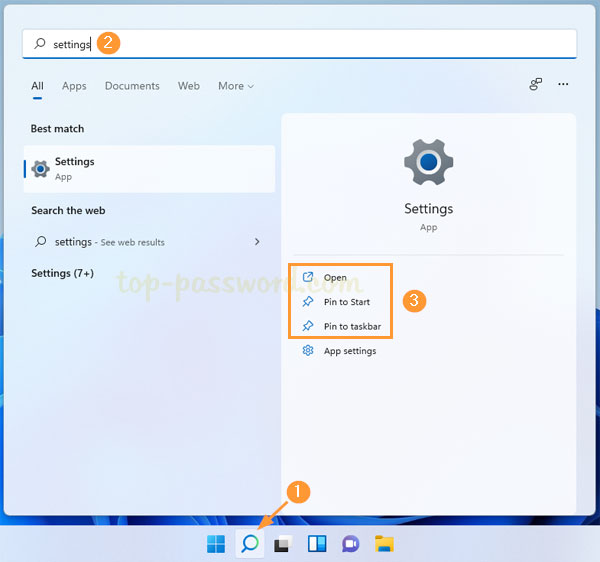Click the search options share icon
The image size is (600, 562).
point(536,85)
